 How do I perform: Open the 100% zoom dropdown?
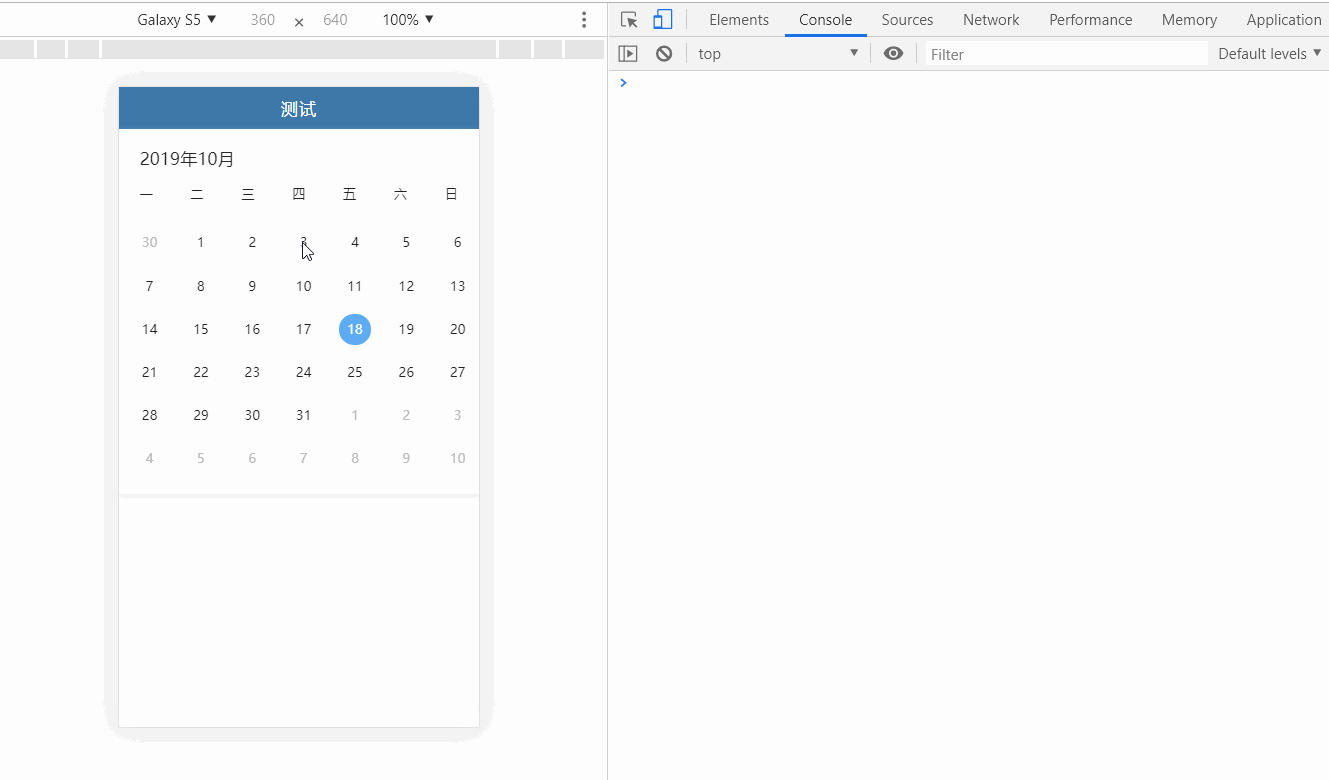(408, 20)
